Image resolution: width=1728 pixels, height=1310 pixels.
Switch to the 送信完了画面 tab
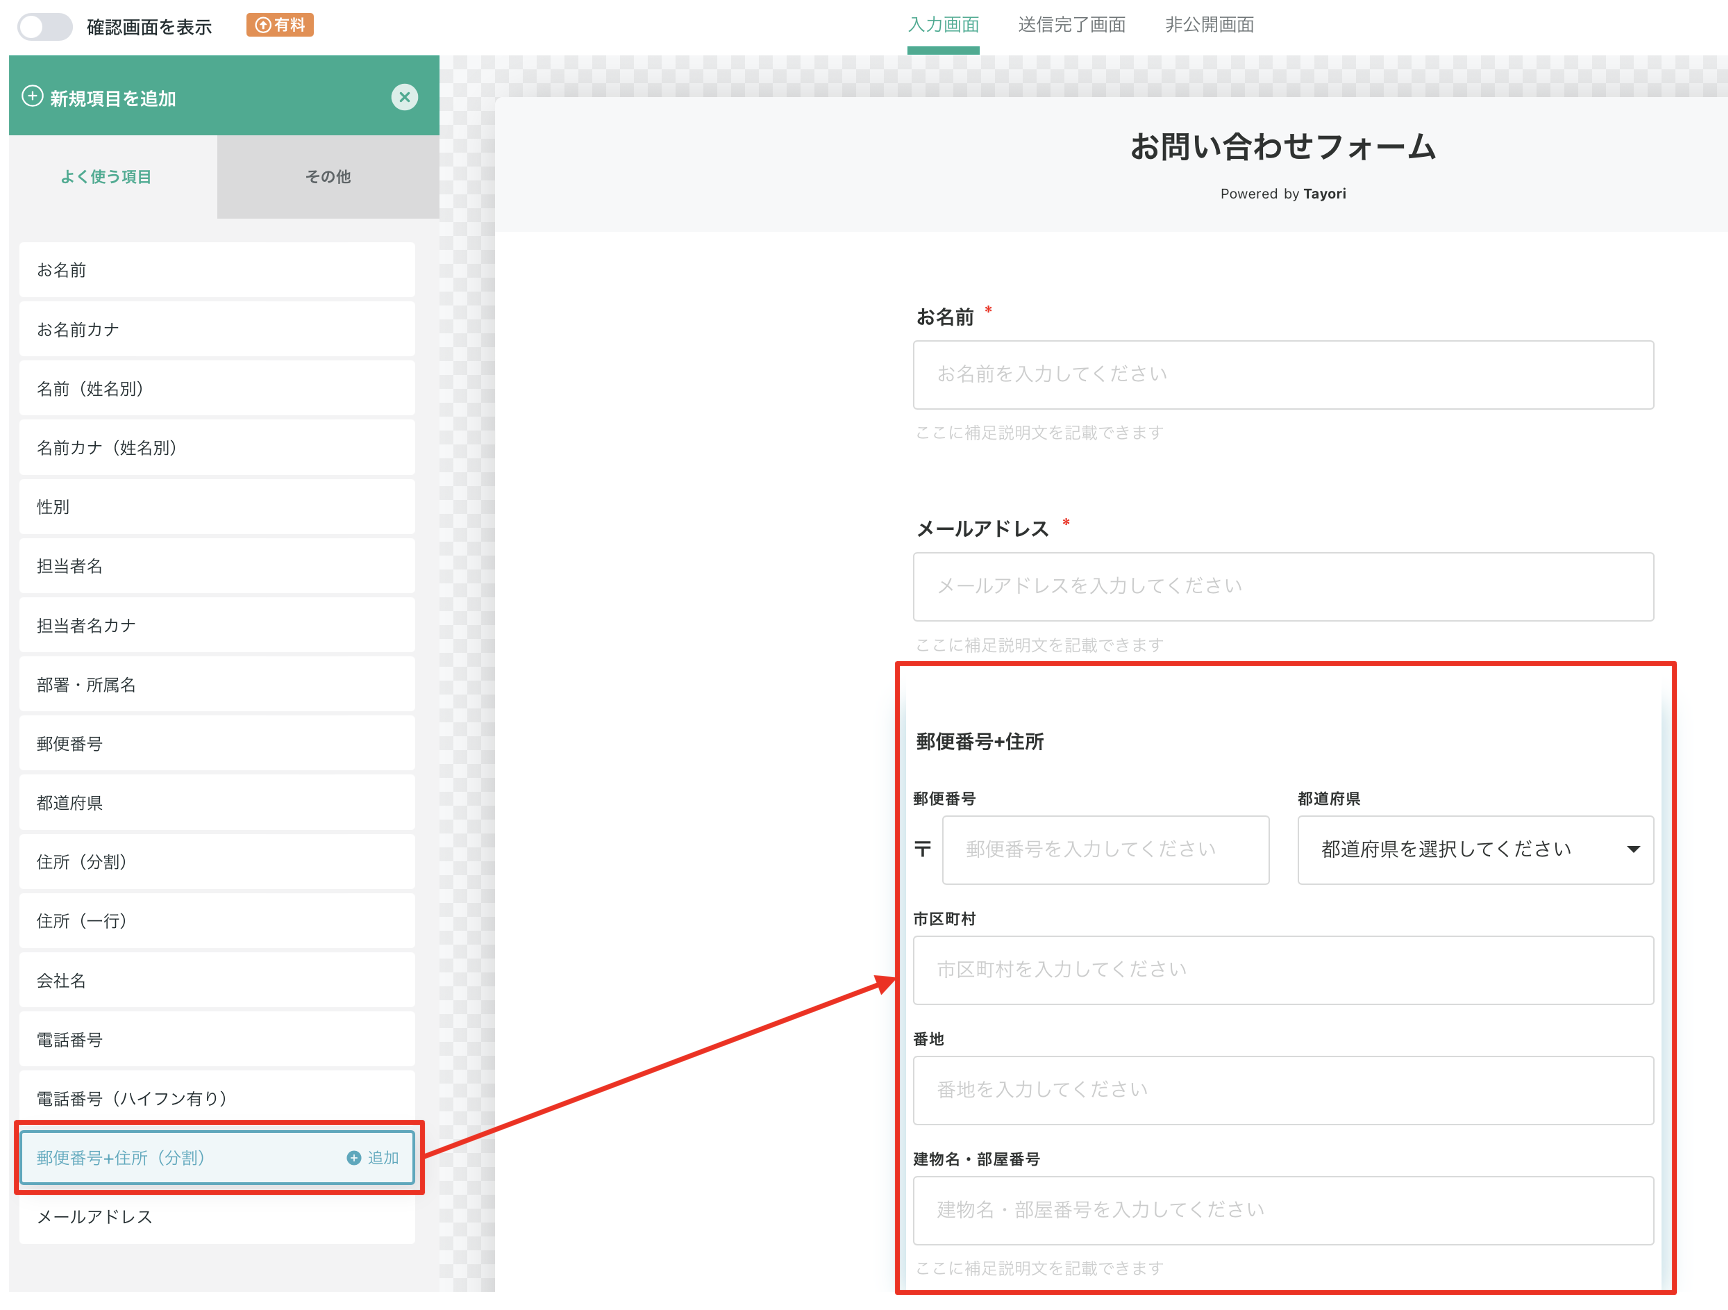pos(1071,25)
